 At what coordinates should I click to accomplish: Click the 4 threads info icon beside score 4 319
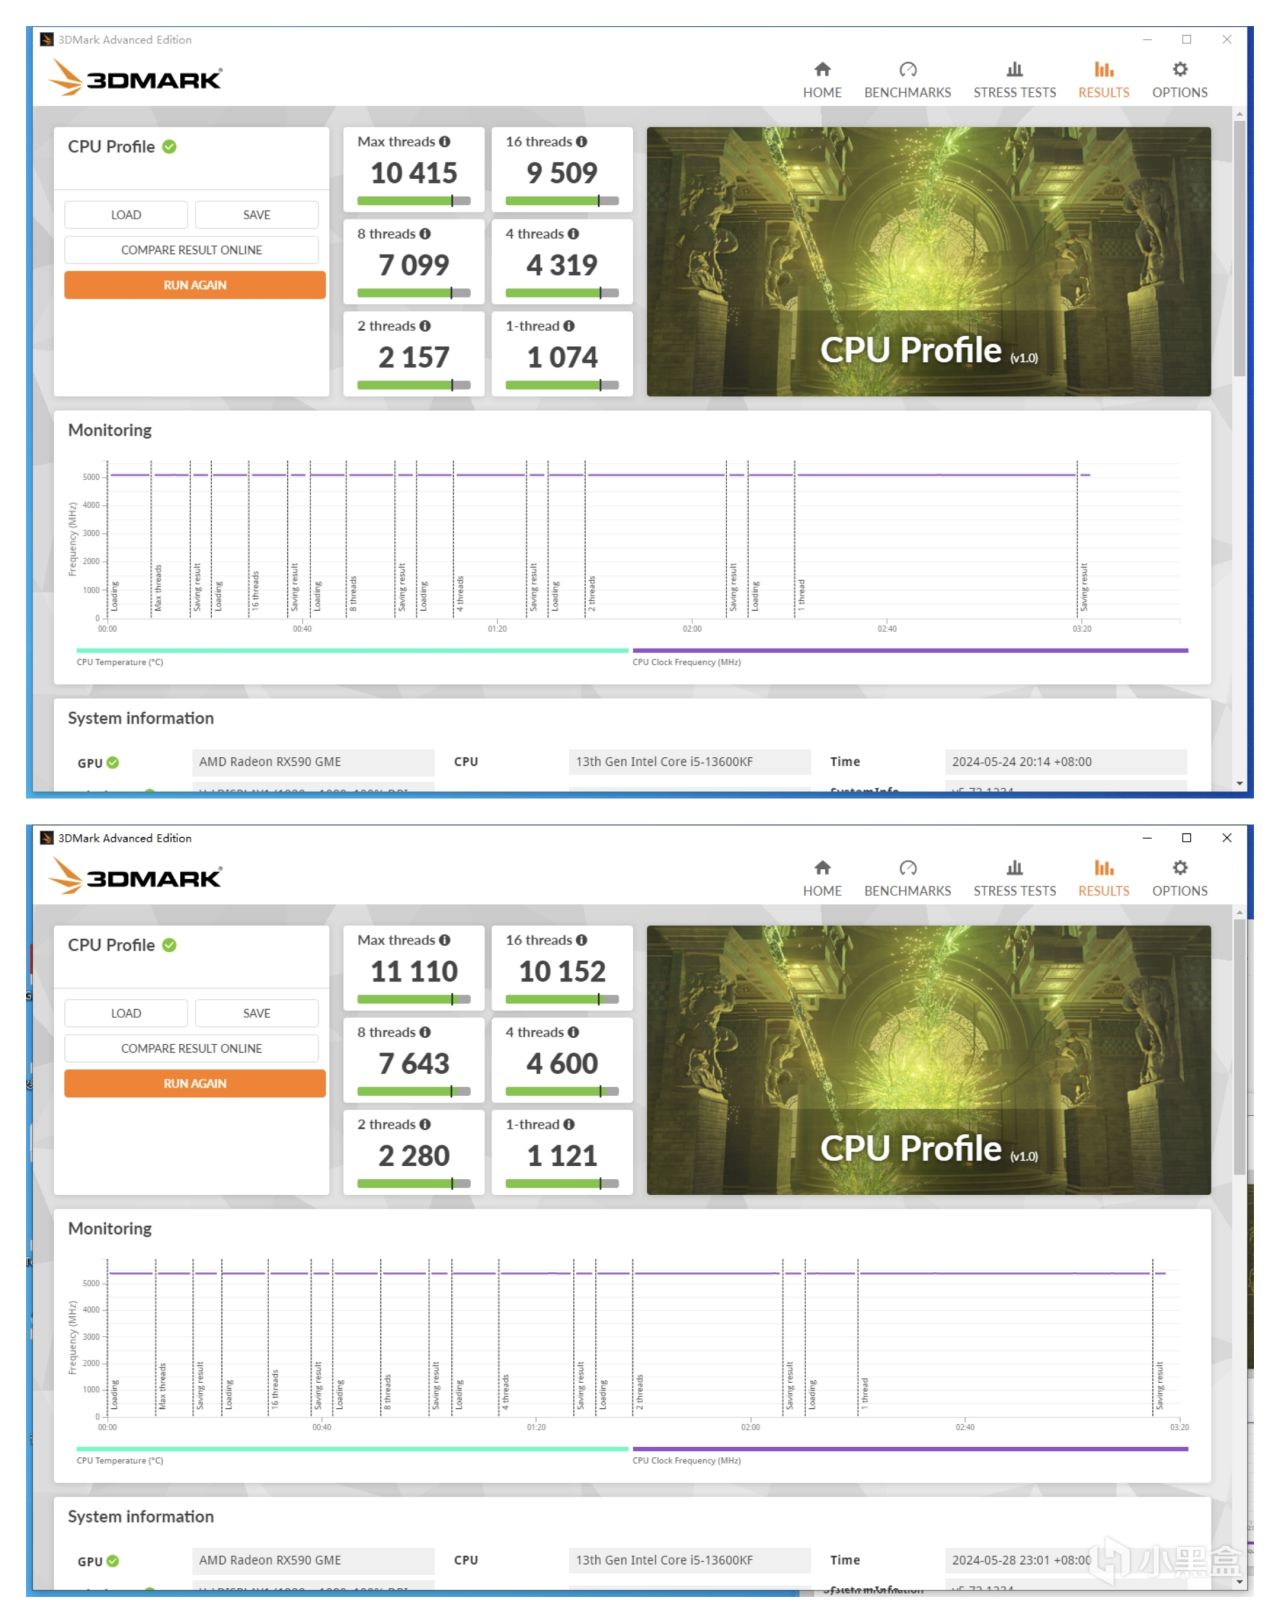click(x=573, y=234)
